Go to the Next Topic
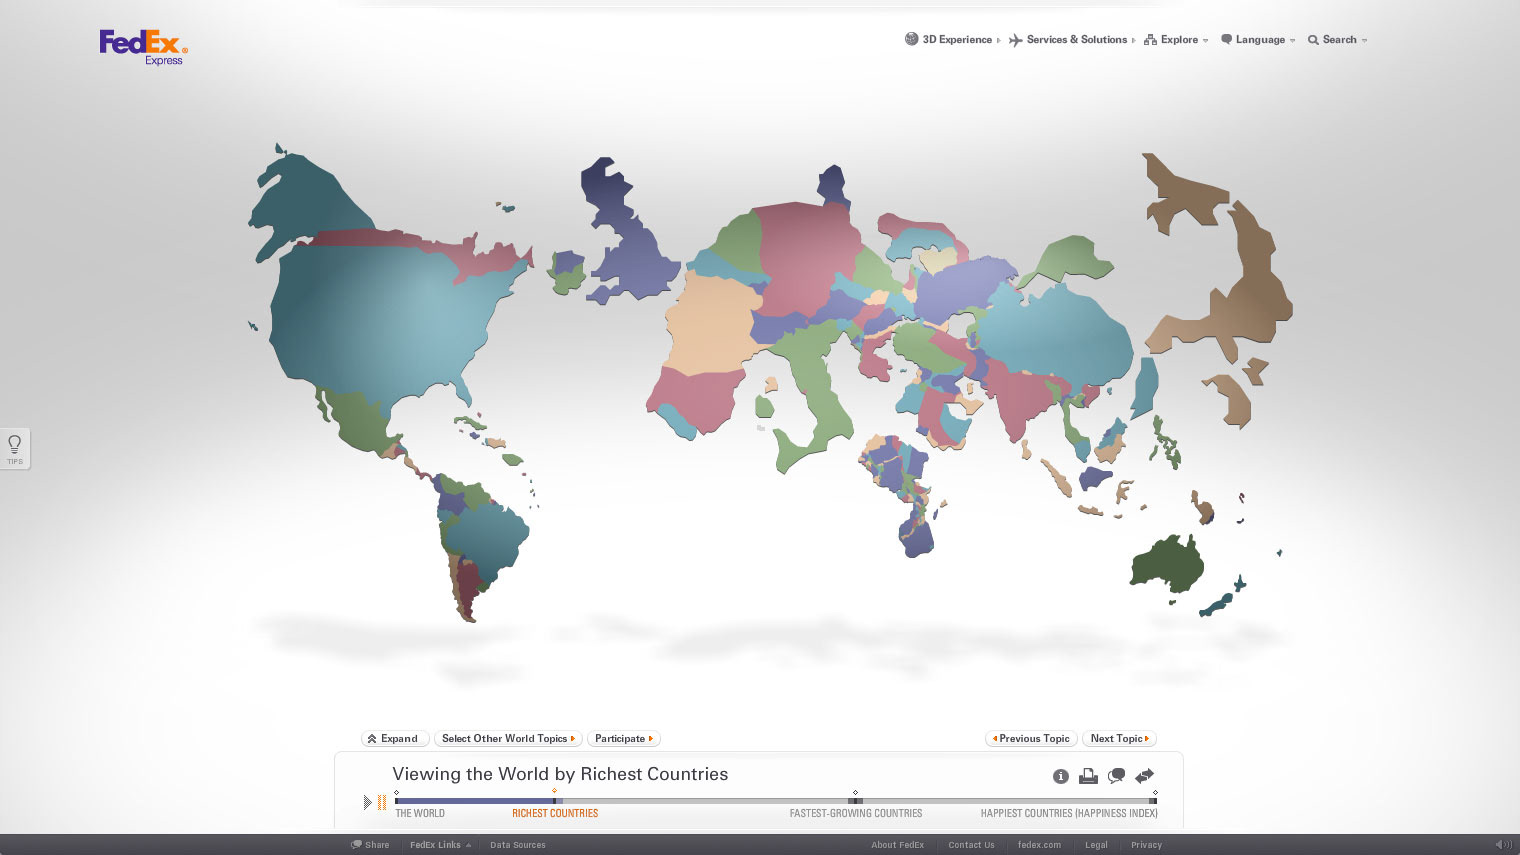The width and height of the screenshot is (1520, 855). (x=1119, y=739)
